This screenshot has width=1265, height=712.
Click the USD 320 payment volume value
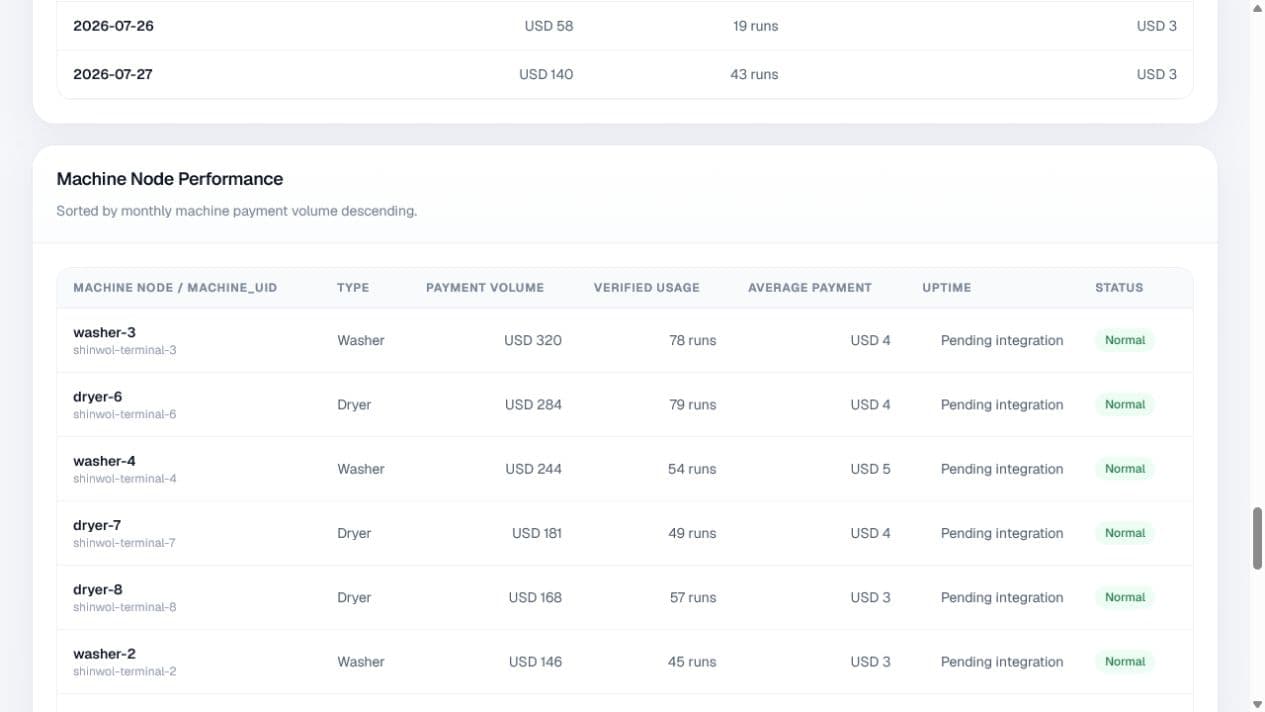click(x=533, y=340)
